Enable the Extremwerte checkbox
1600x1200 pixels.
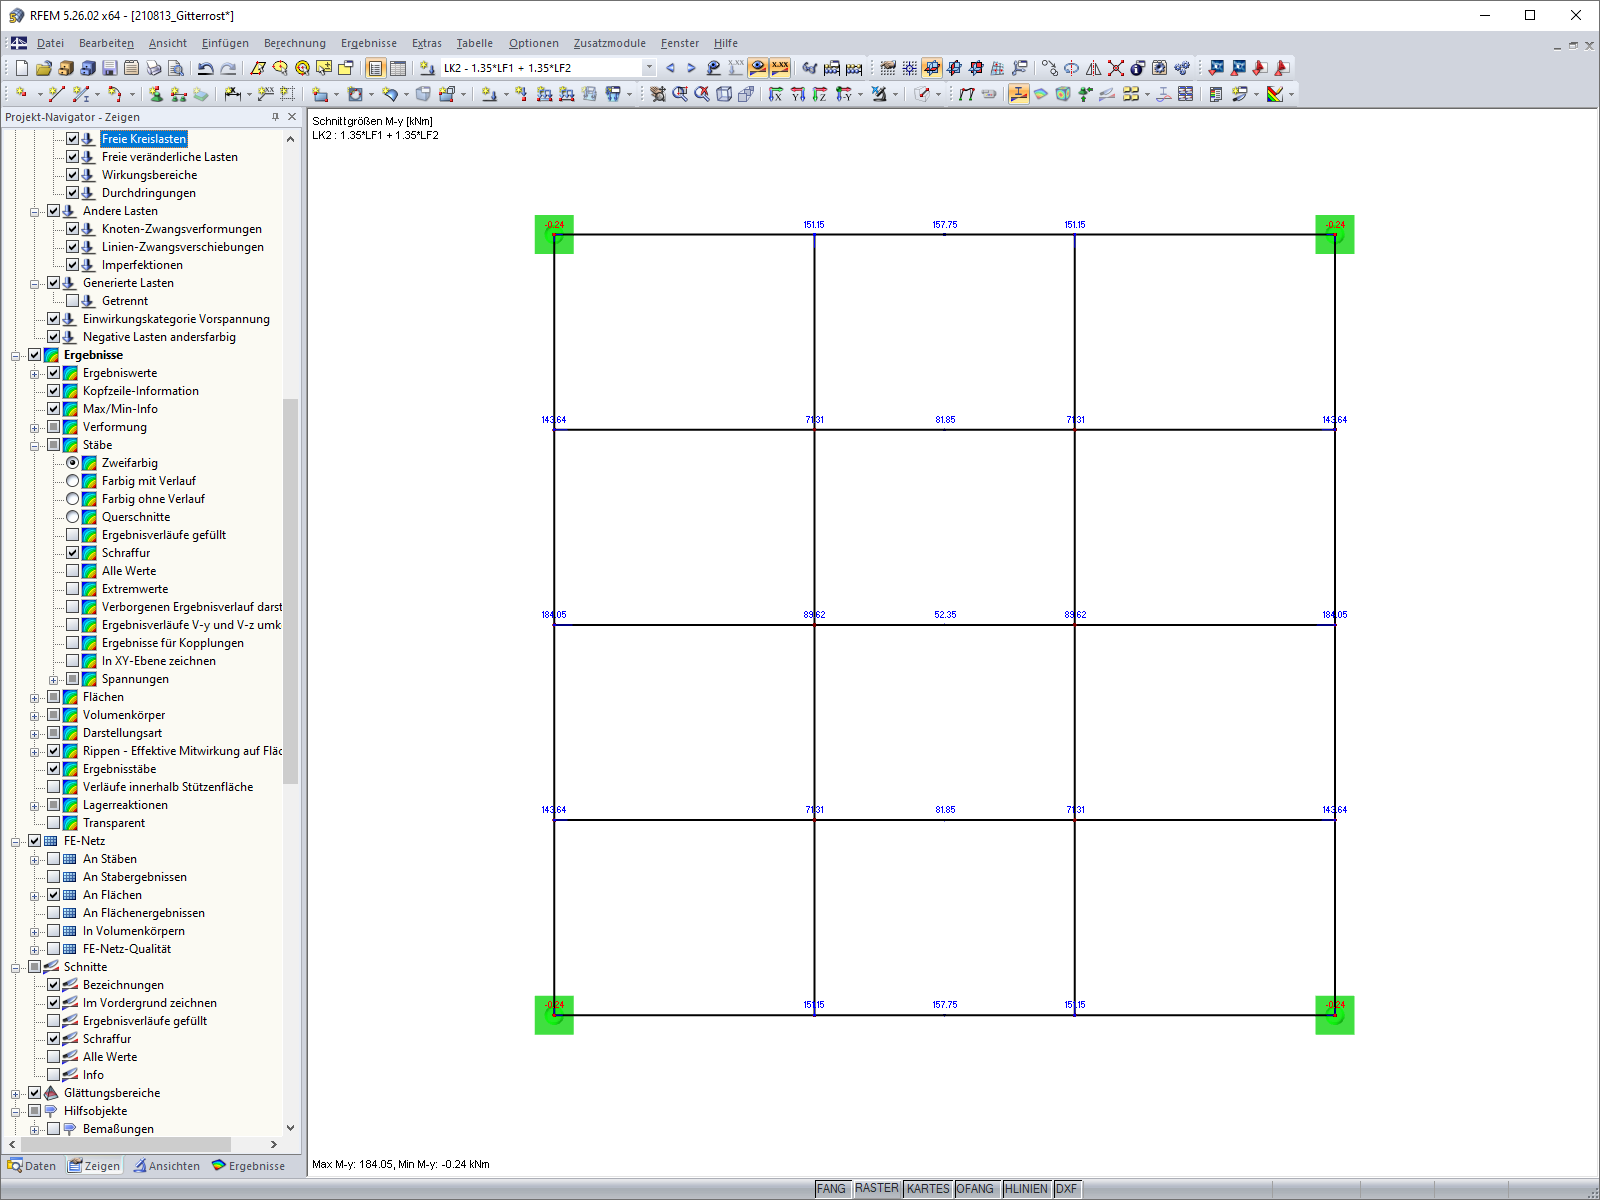click(x=73, y=589)
